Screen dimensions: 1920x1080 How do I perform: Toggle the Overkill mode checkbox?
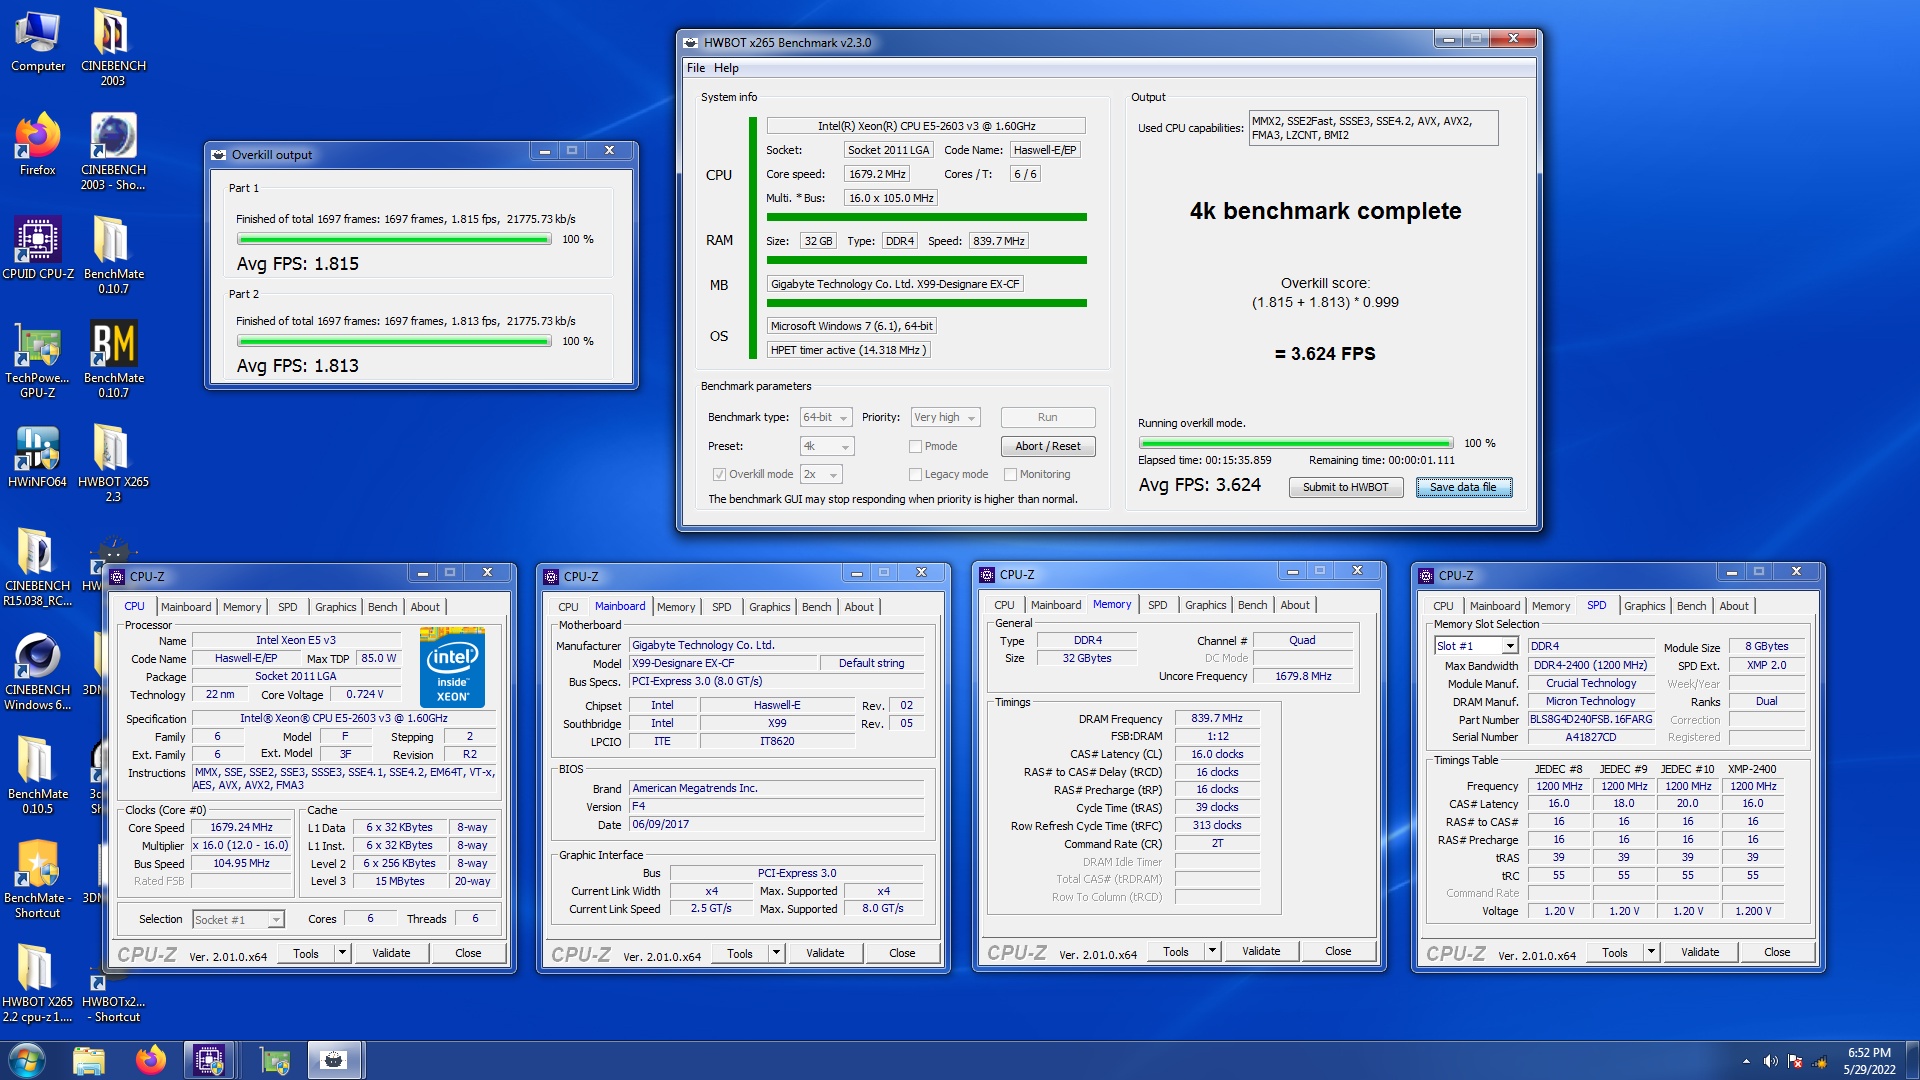718,474
